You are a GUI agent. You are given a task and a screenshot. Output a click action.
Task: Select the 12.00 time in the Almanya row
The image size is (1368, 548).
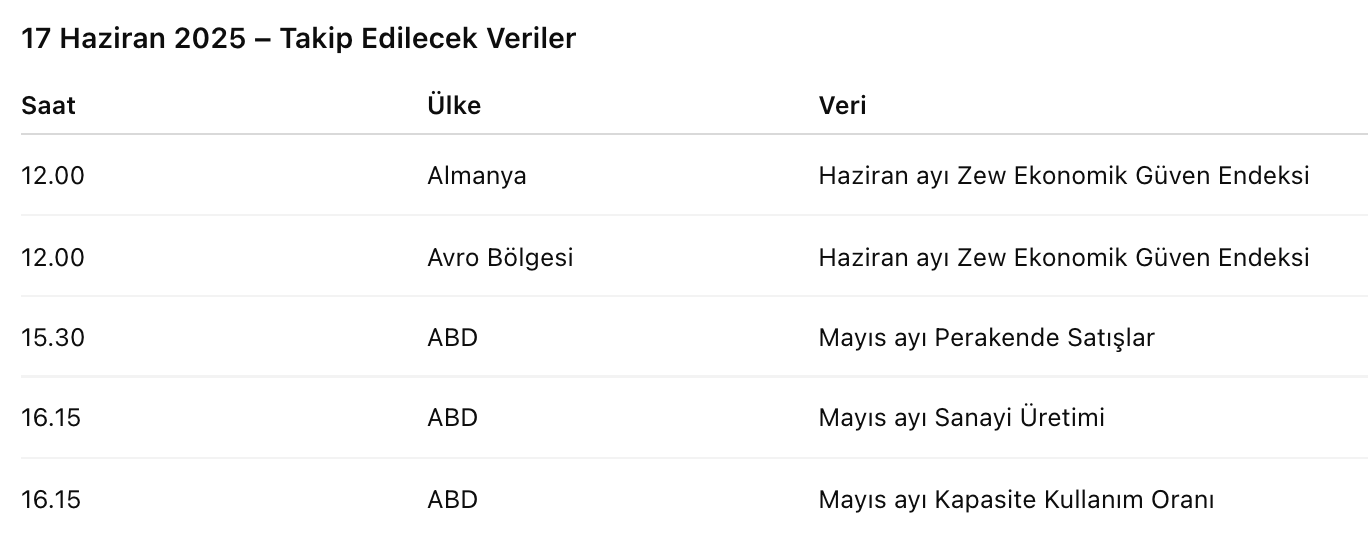click(53, 176)
